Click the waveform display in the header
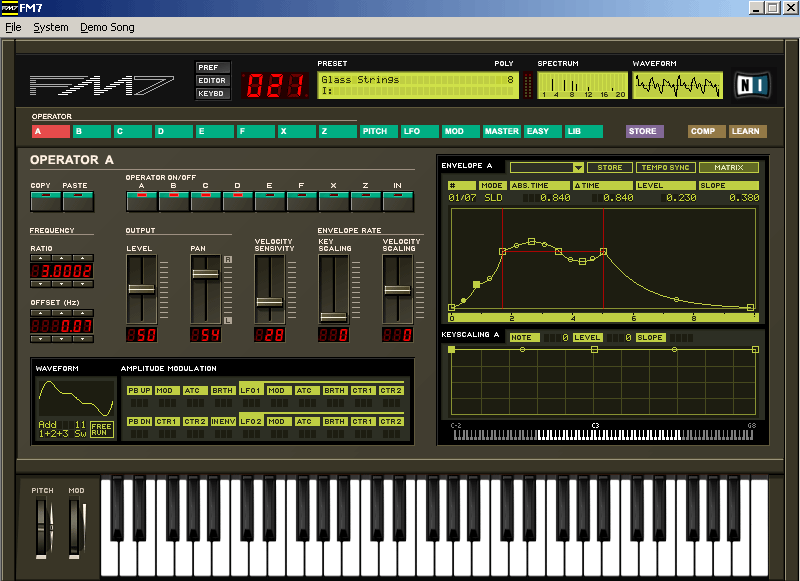Image resolution: width=800 pixels, height=581 pixels. pyautogui.click(x=678, y=85)
